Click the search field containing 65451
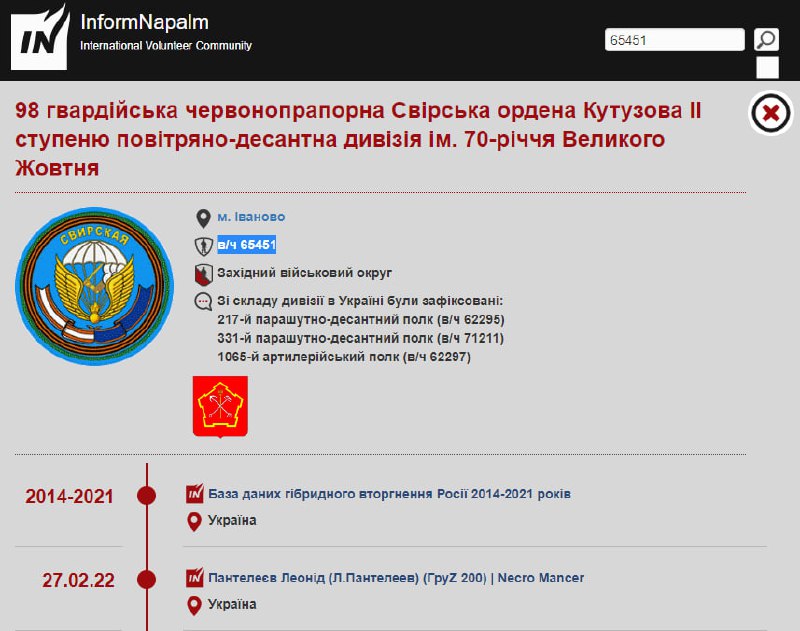Screen dimensions: 800x631 point(675,40)
